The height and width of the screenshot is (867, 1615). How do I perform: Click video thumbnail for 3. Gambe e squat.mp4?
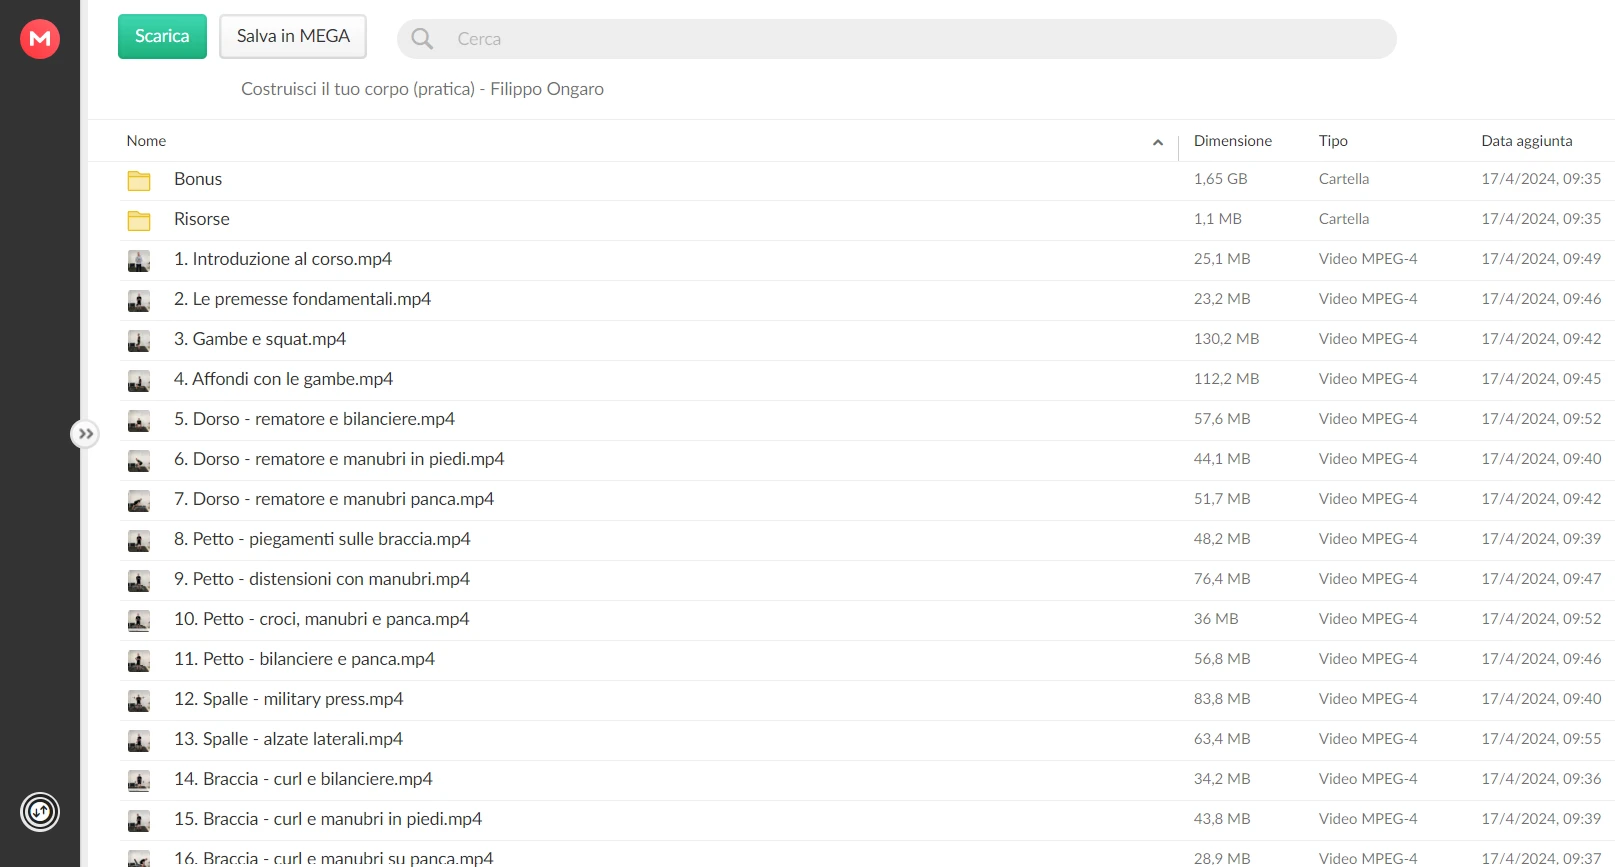point(139,340)
